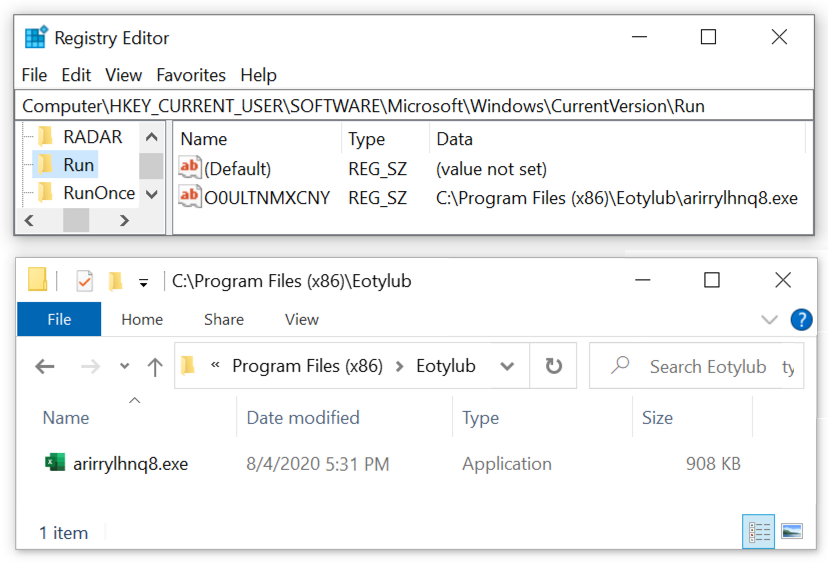Click the Registry Editor app icon
Image resolution: width=828 pixels, height=563 pixels.
[36, 37]
